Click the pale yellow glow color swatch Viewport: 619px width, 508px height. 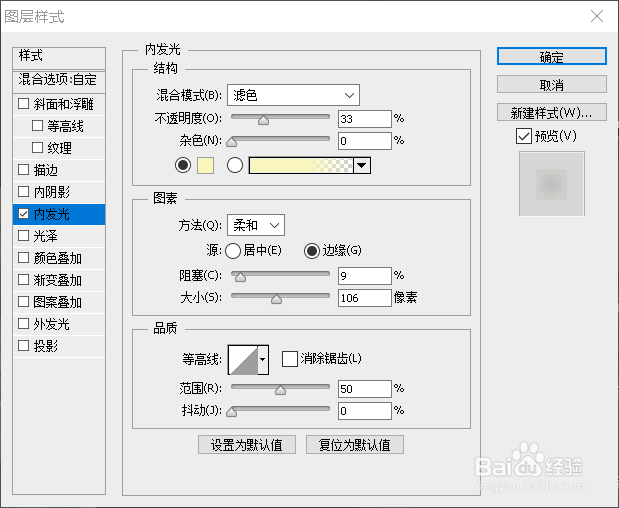[205, 165]
